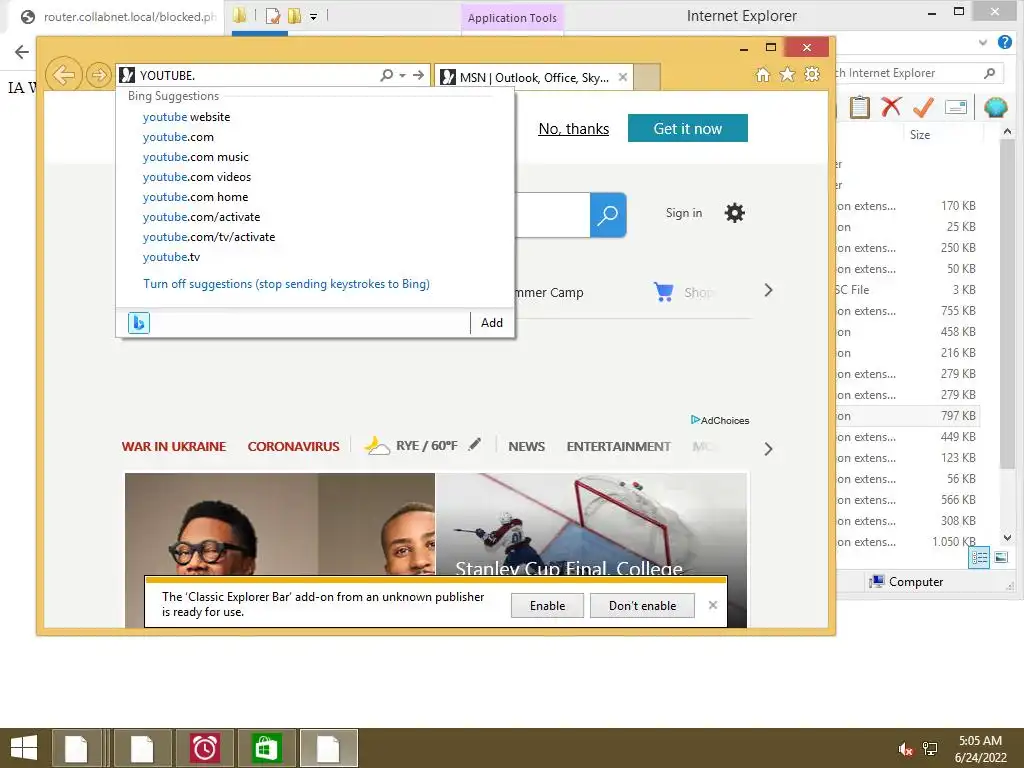Click the IE back navigation button
Screen dimensions: 1024x768
click(x=63, y=75)
